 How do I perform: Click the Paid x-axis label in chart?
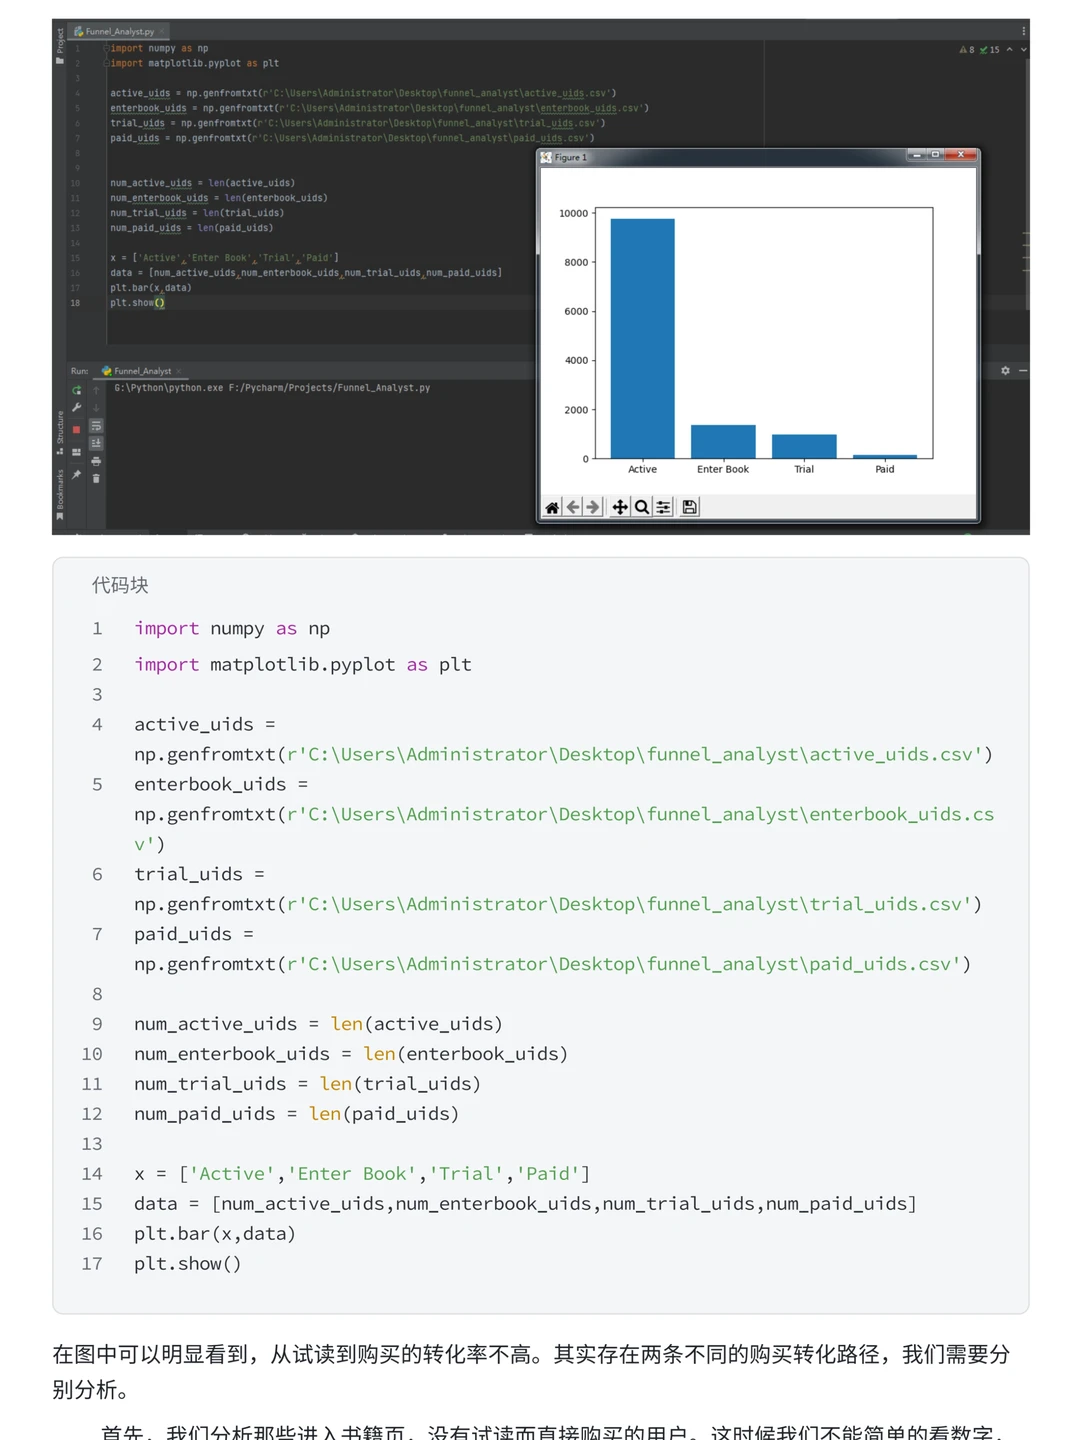pyautogui.click(x=885, y=469)
